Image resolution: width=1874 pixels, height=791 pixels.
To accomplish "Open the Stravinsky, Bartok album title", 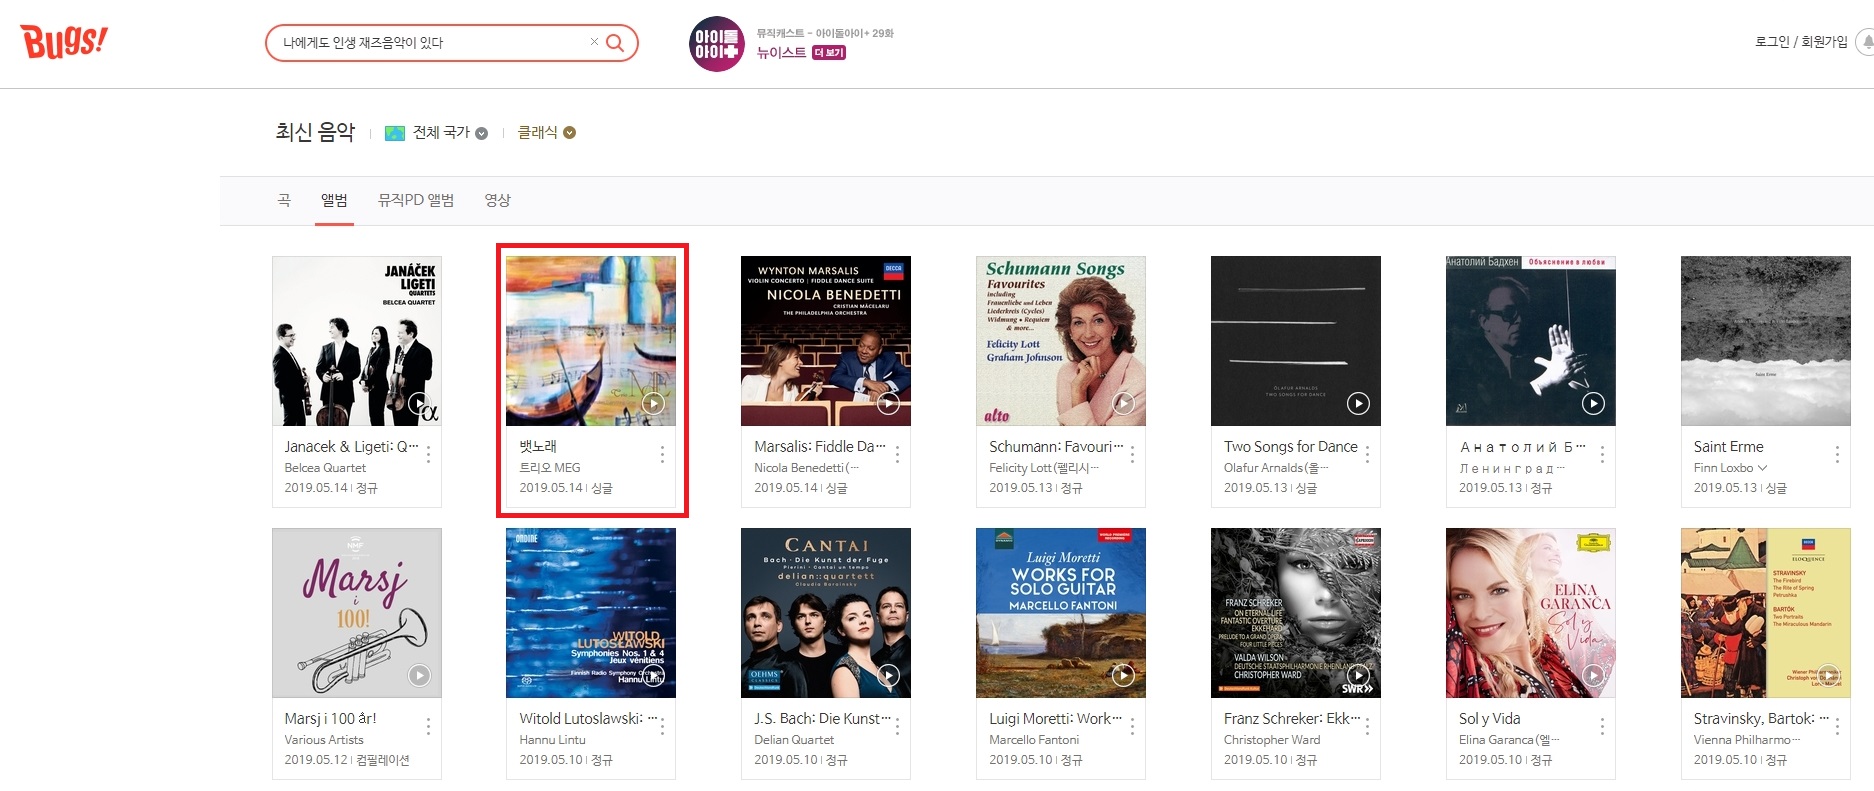I will (1760, 719).
